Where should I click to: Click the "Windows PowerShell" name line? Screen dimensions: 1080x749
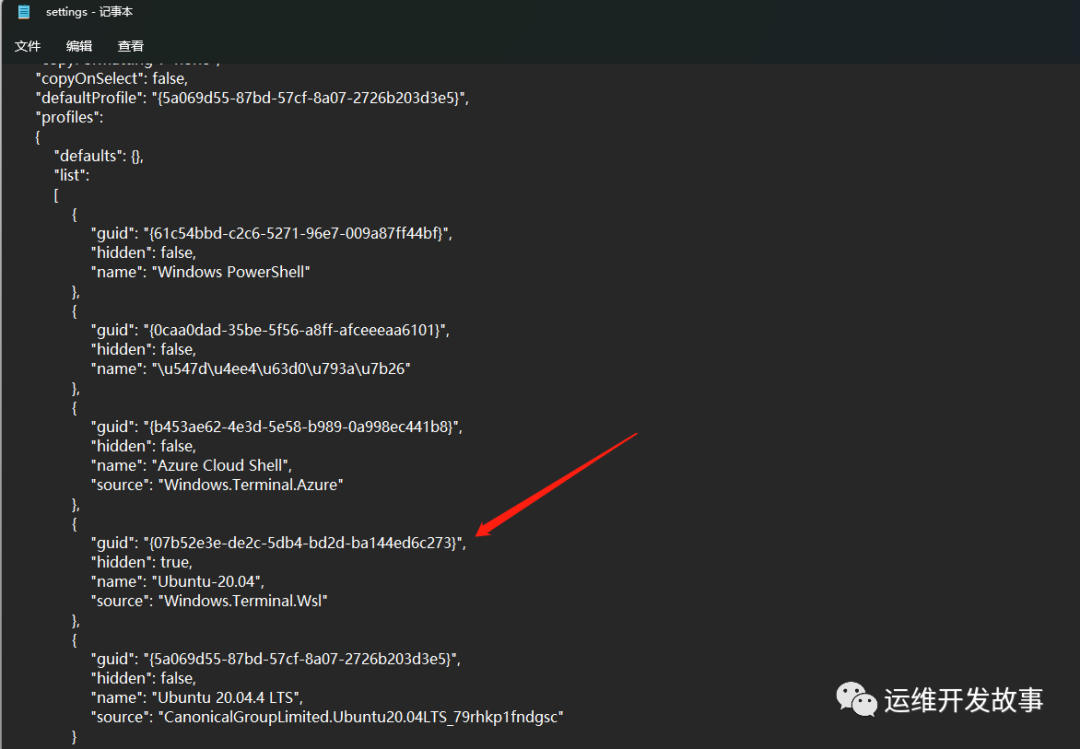pos(200,272)
